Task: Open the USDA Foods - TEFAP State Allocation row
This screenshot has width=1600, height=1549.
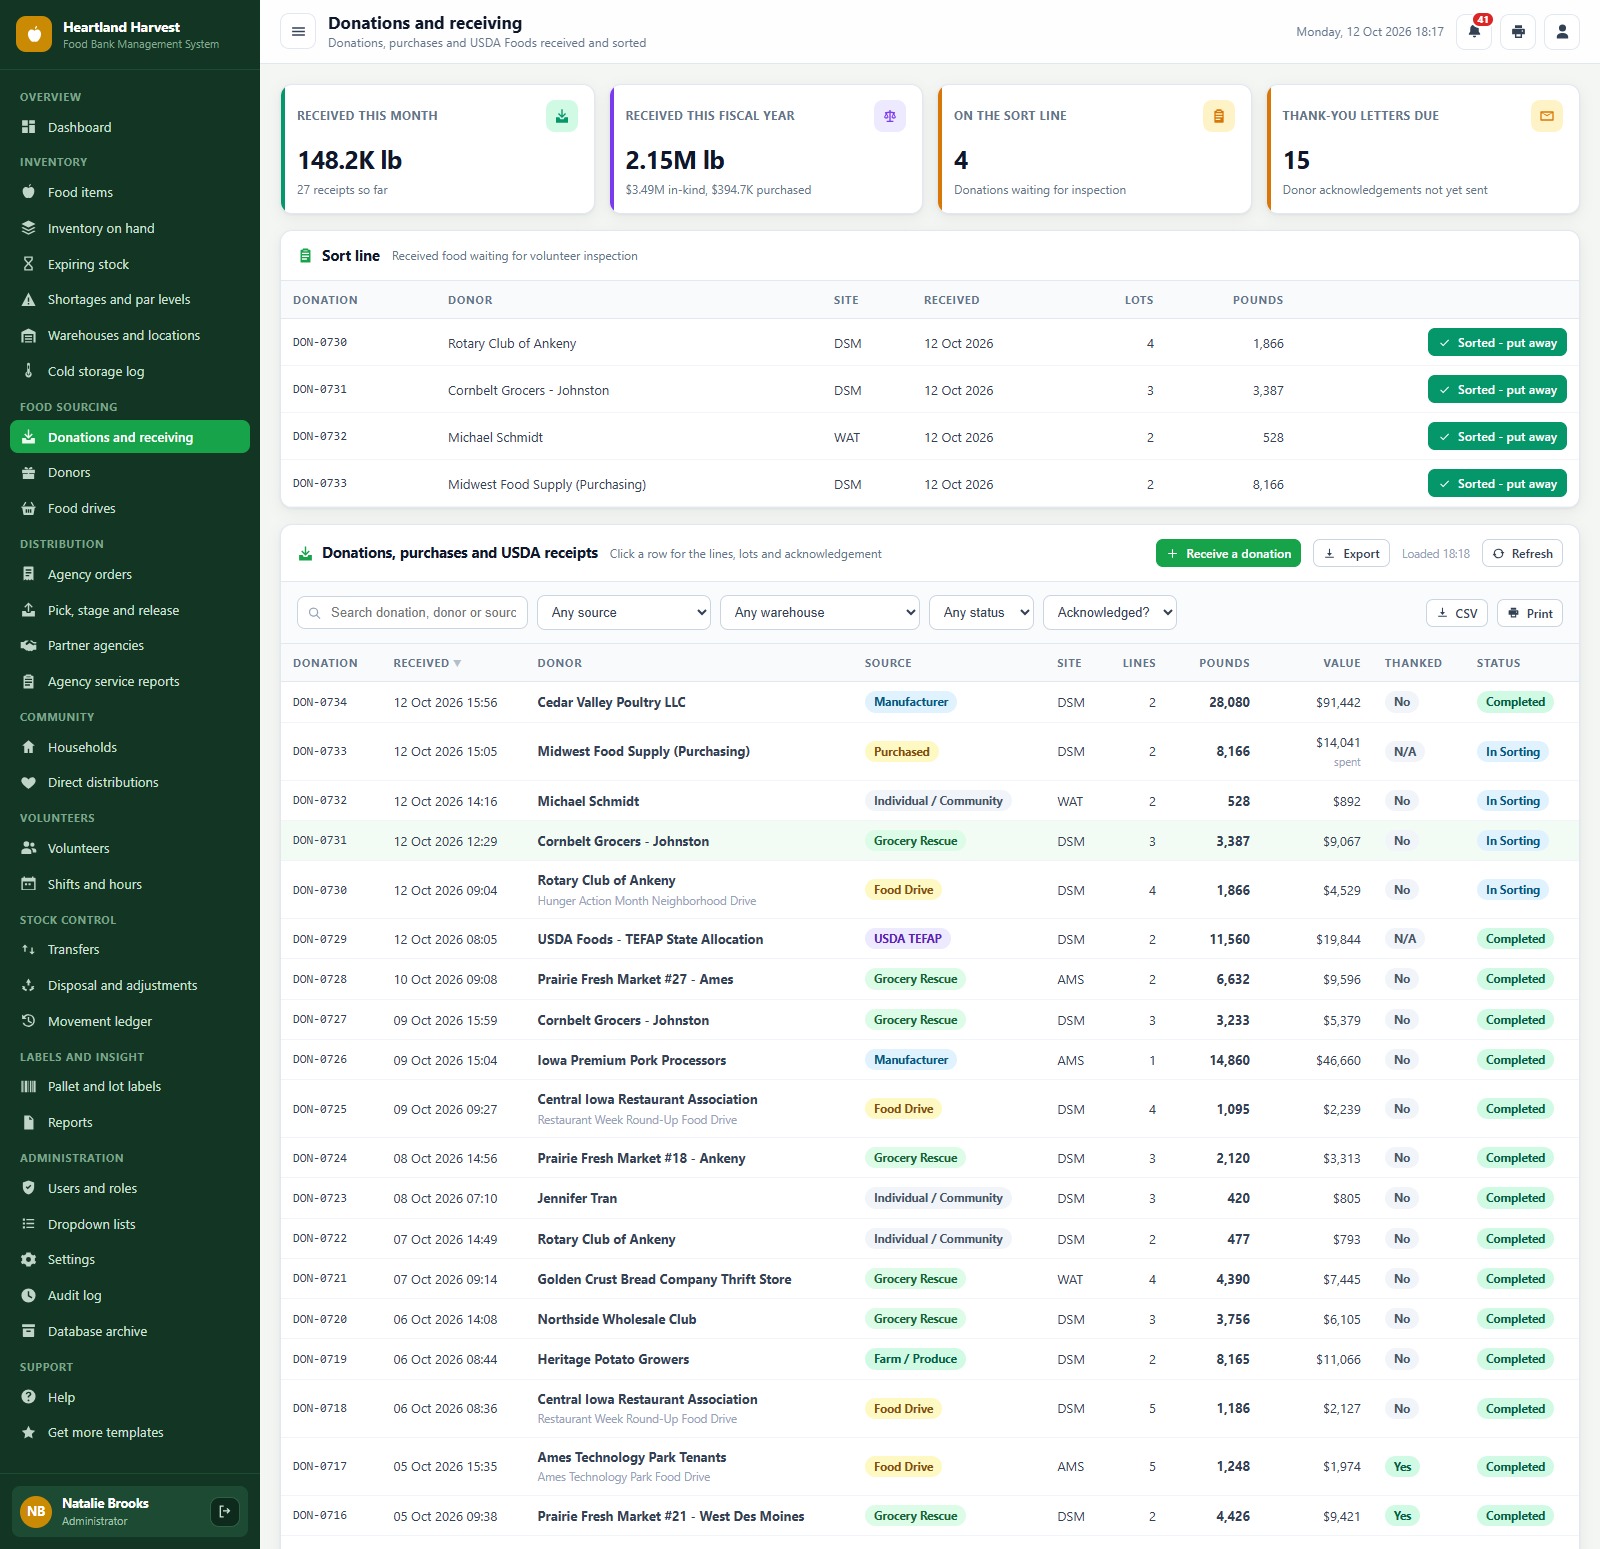Action: 930,939
